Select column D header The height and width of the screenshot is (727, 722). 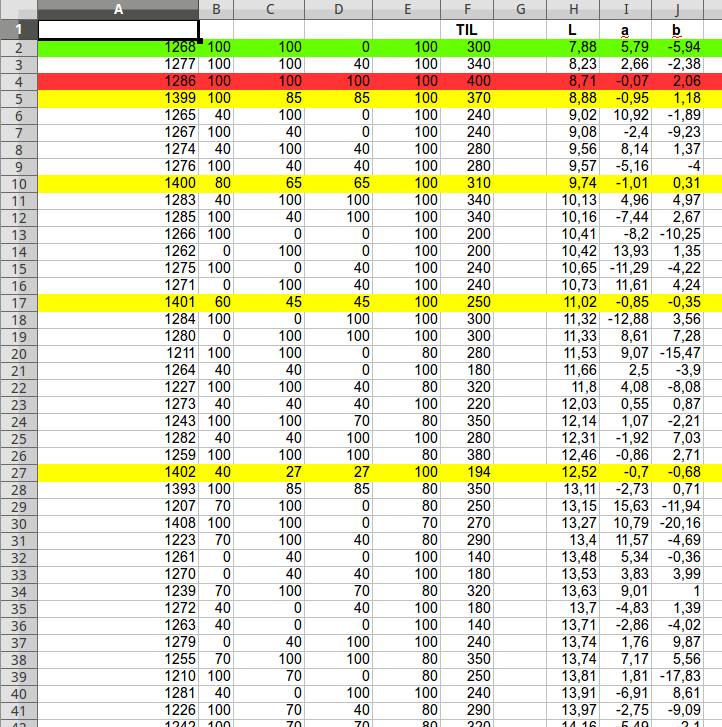click(339, 9)
